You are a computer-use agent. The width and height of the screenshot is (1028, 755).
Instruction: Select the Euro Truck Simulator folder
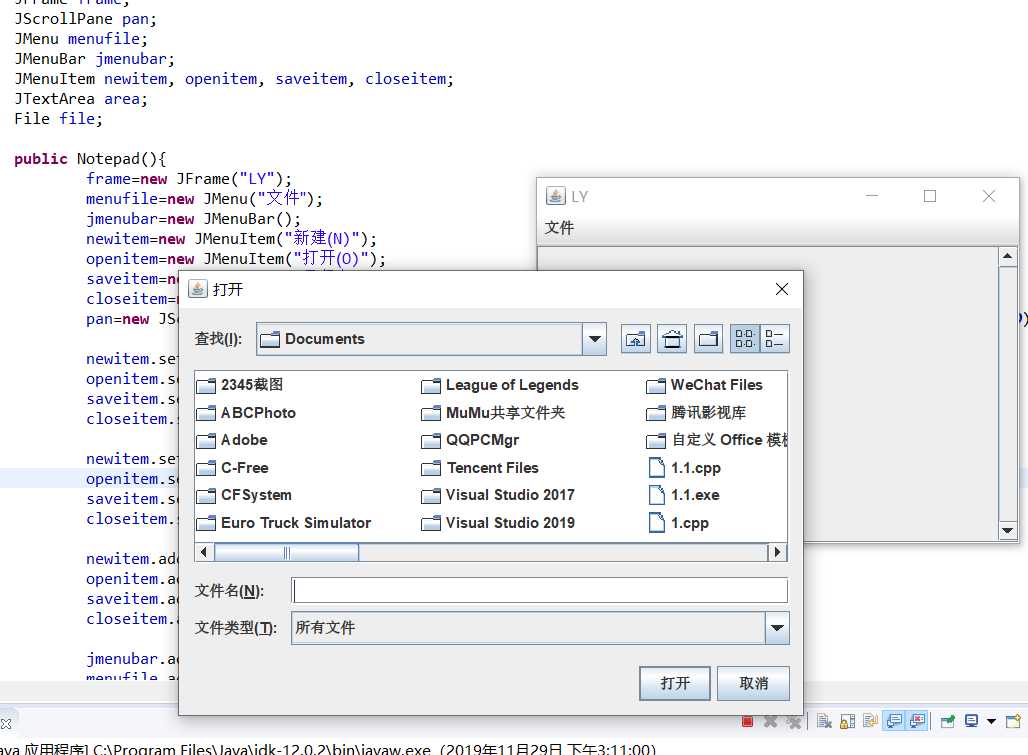[284, 523]
